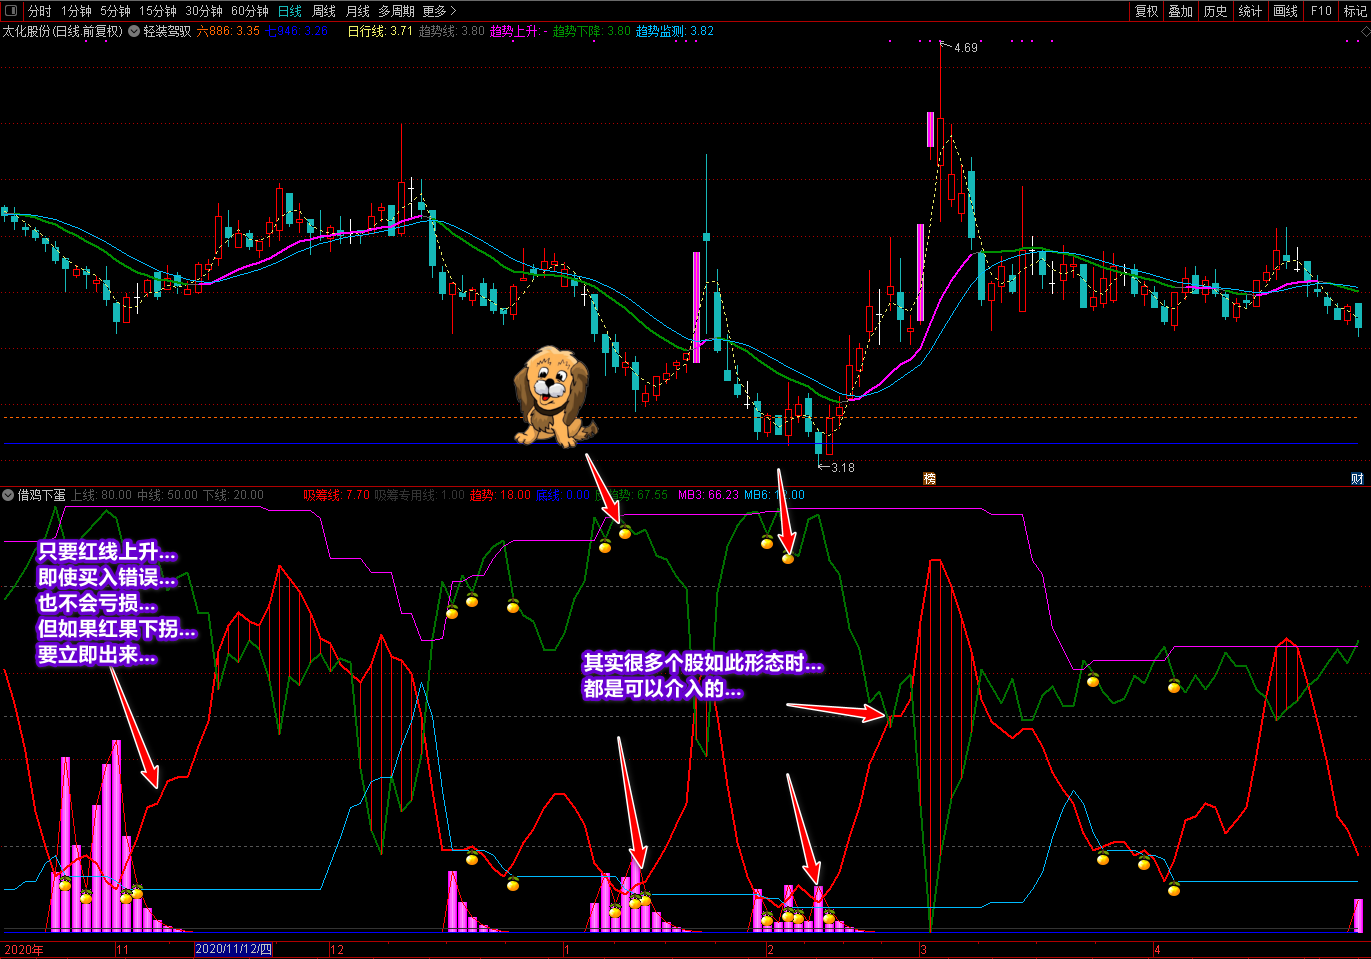Viewport: 1371px width, 959px height.
Task: Click the 六886: 3.35 orange label
Action: point(228,31)
